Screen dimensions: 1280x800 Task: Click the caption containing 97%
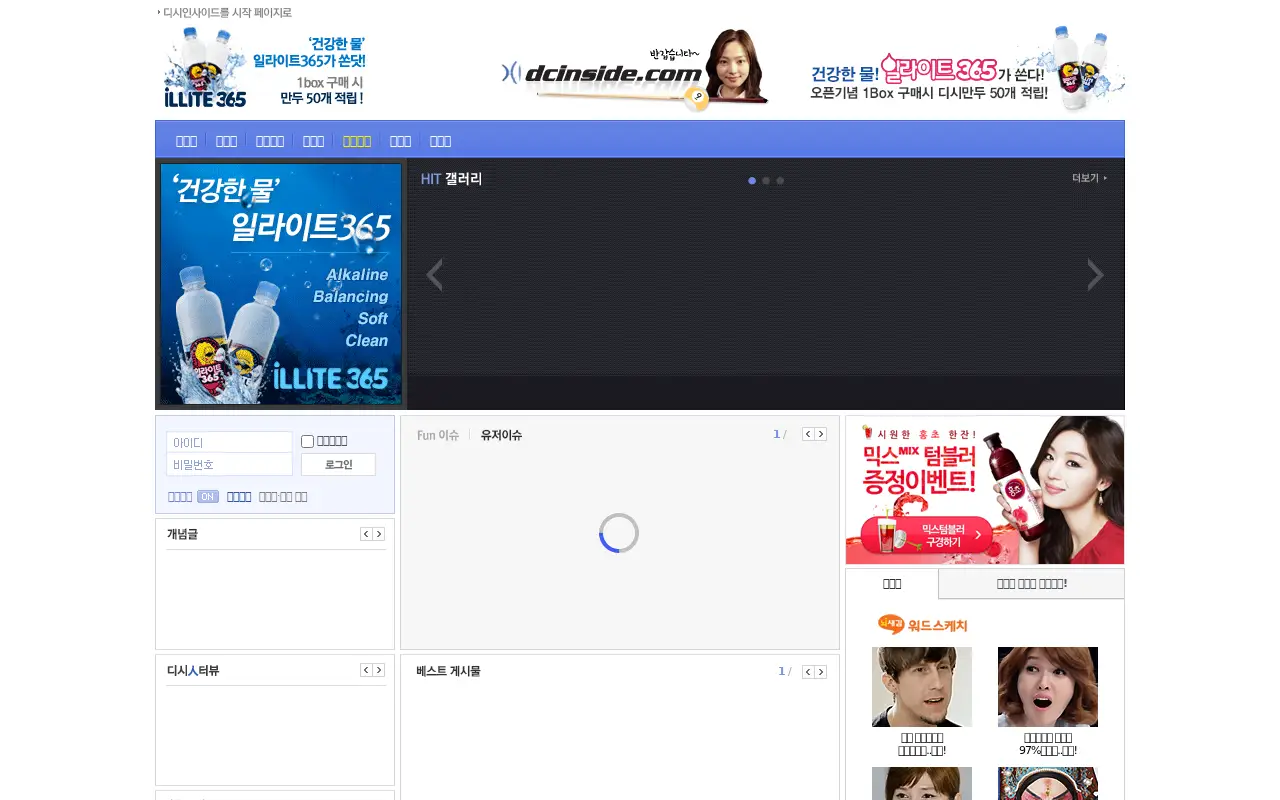1048,744
